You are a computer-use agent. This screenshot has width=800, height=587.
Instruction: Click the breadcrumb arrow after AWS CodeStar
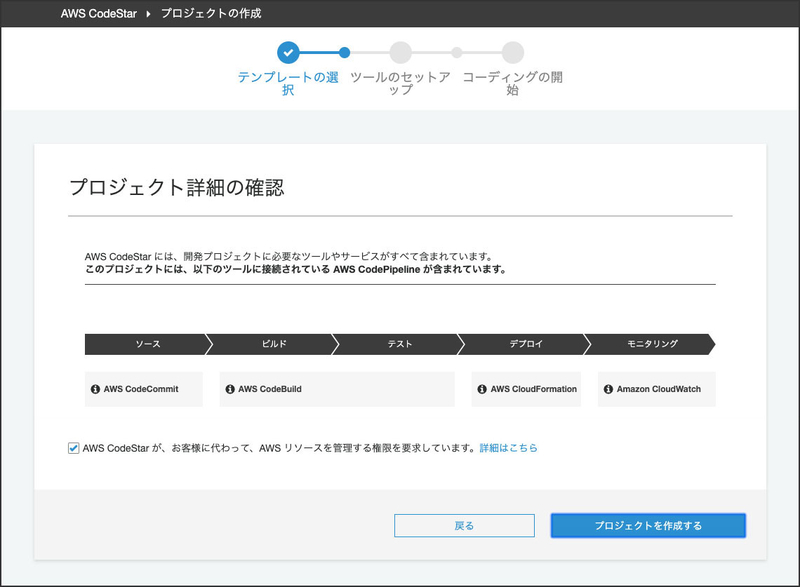[x=148, y=14]
